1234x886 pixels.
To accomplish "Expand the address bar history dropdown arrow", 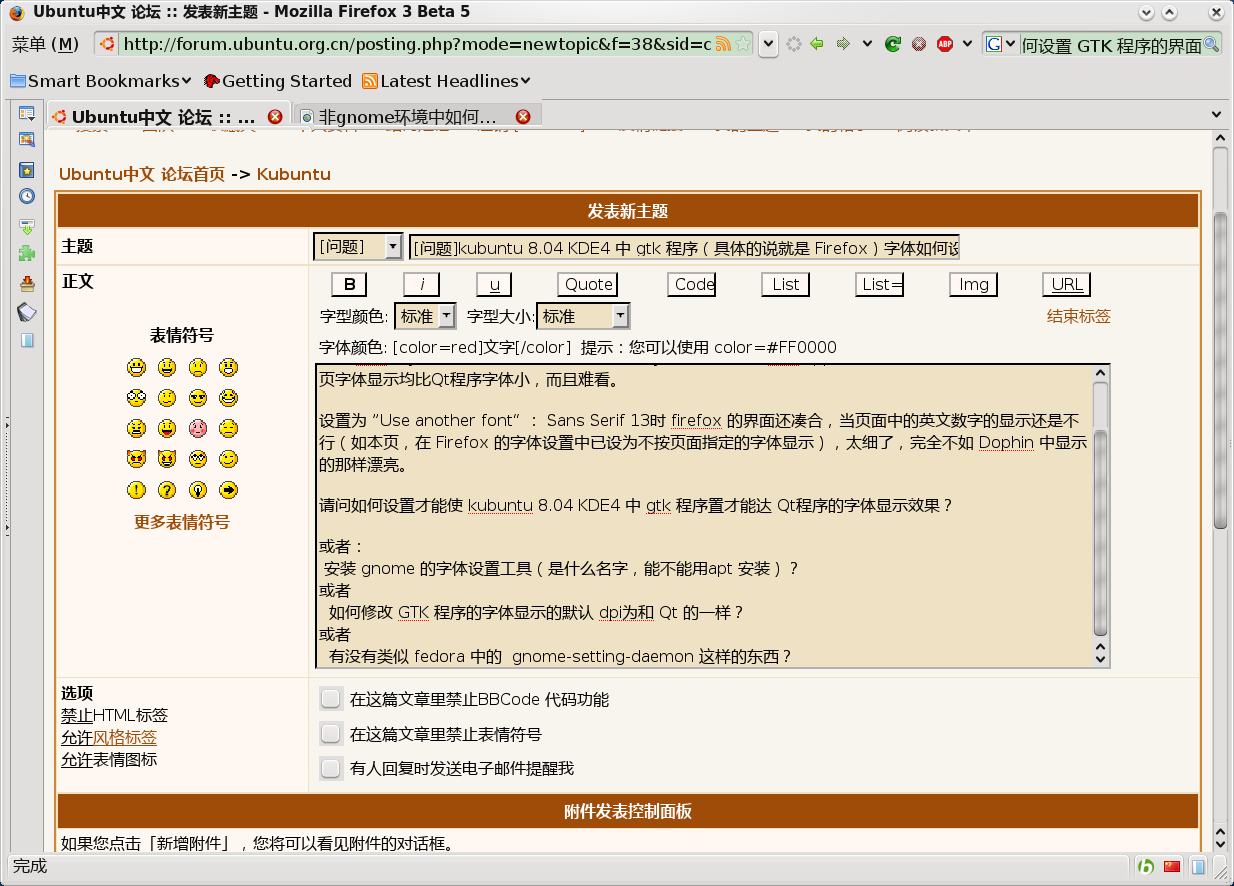I will (x=768, y=44).
